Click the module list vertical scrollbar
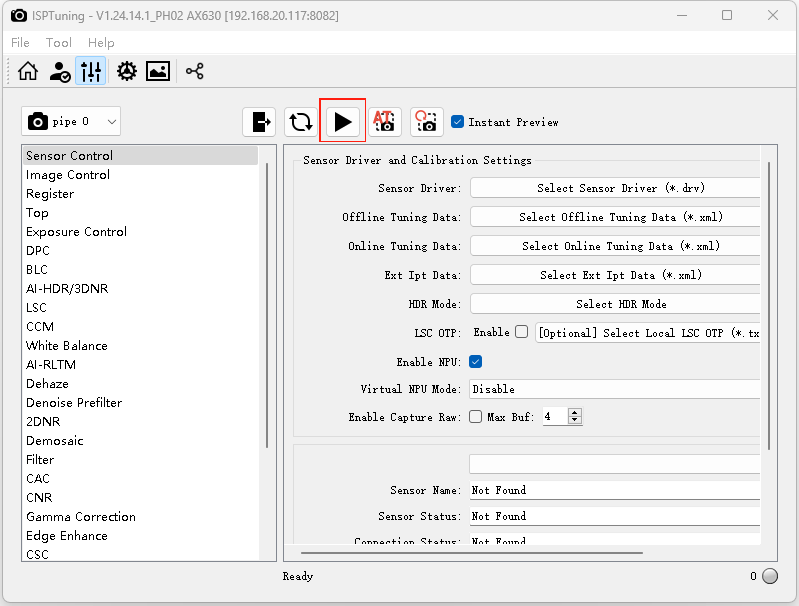799x606 pixels. 267,306
